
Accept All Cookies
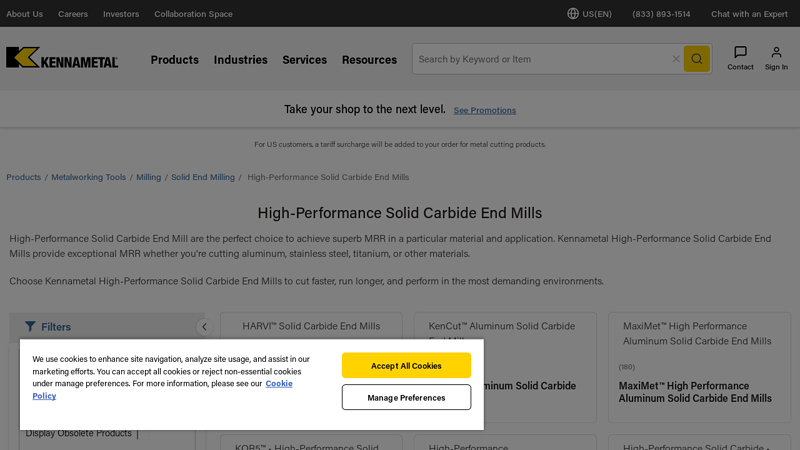point(406,366)
